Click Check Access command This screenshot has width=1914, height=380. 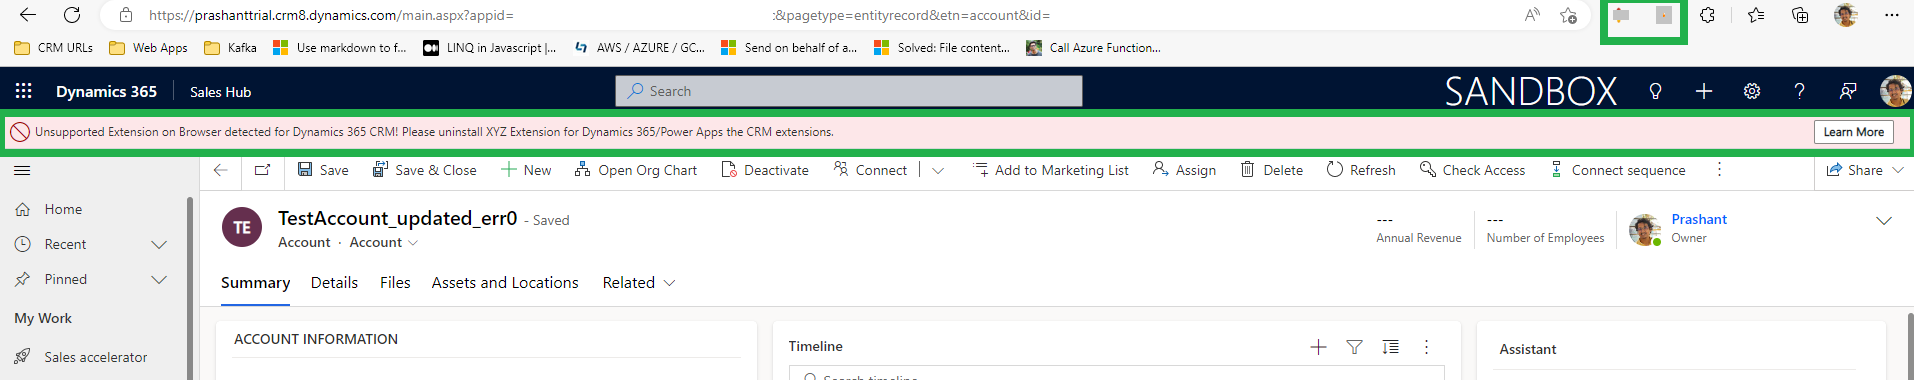1472,170
